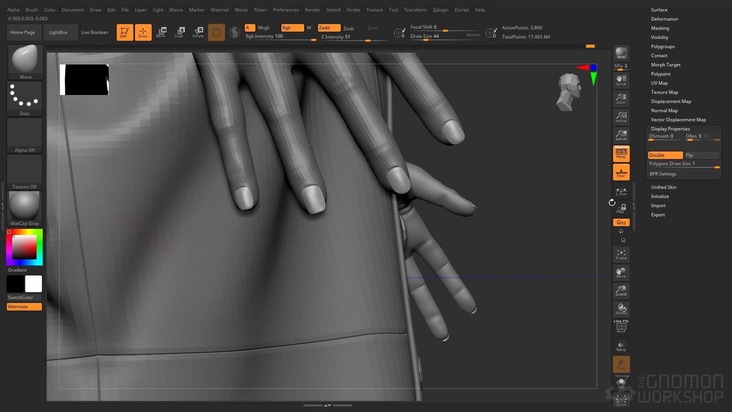Click the Lock camera icon
Image resolution: width=732 pixels, height=412 pixels.
pos(623,209)
